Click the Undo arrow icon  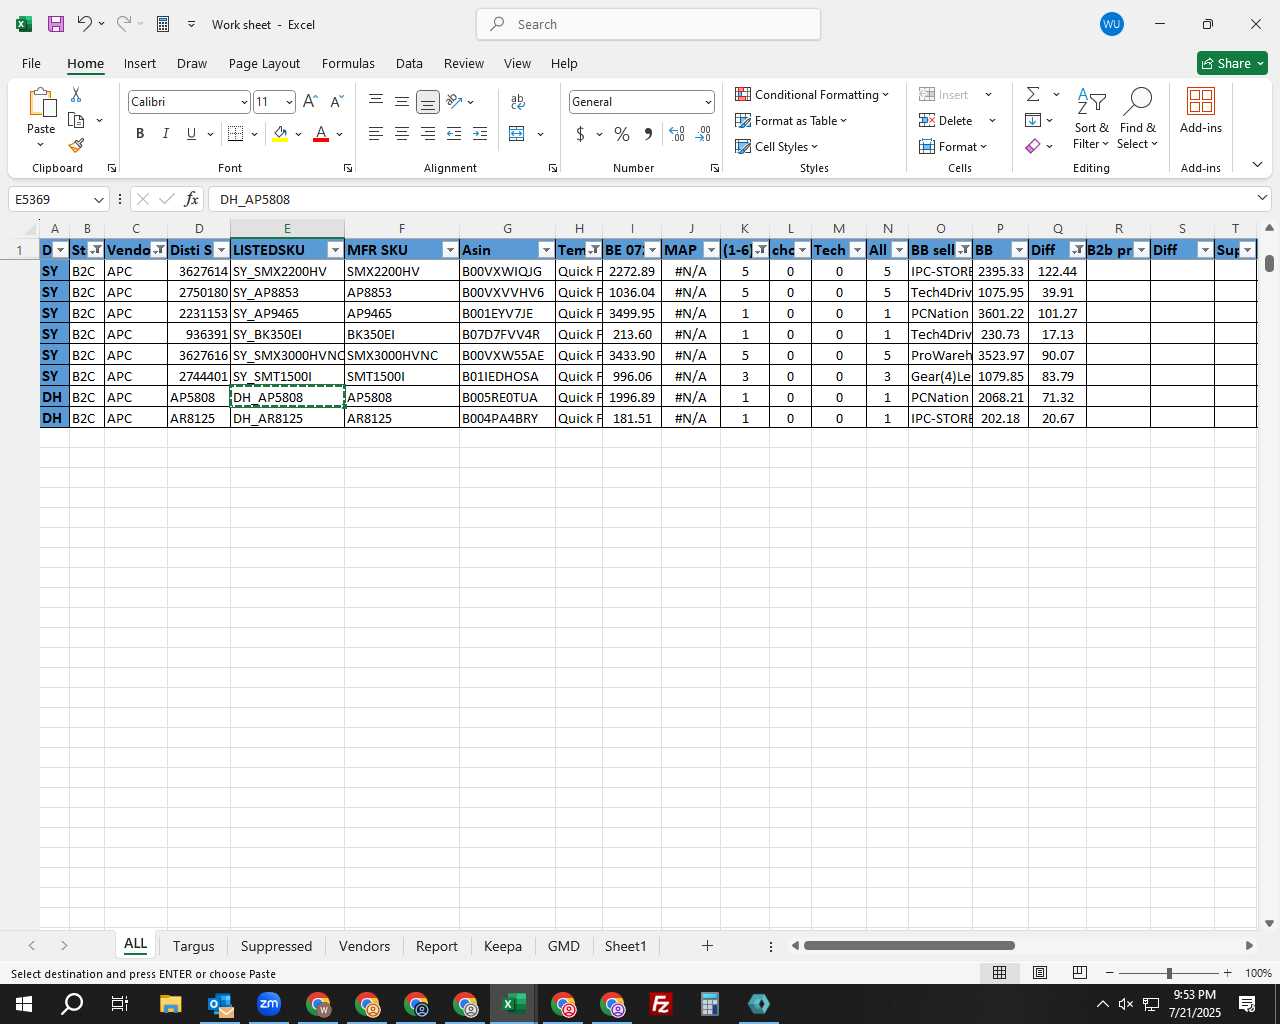point(84,24)
